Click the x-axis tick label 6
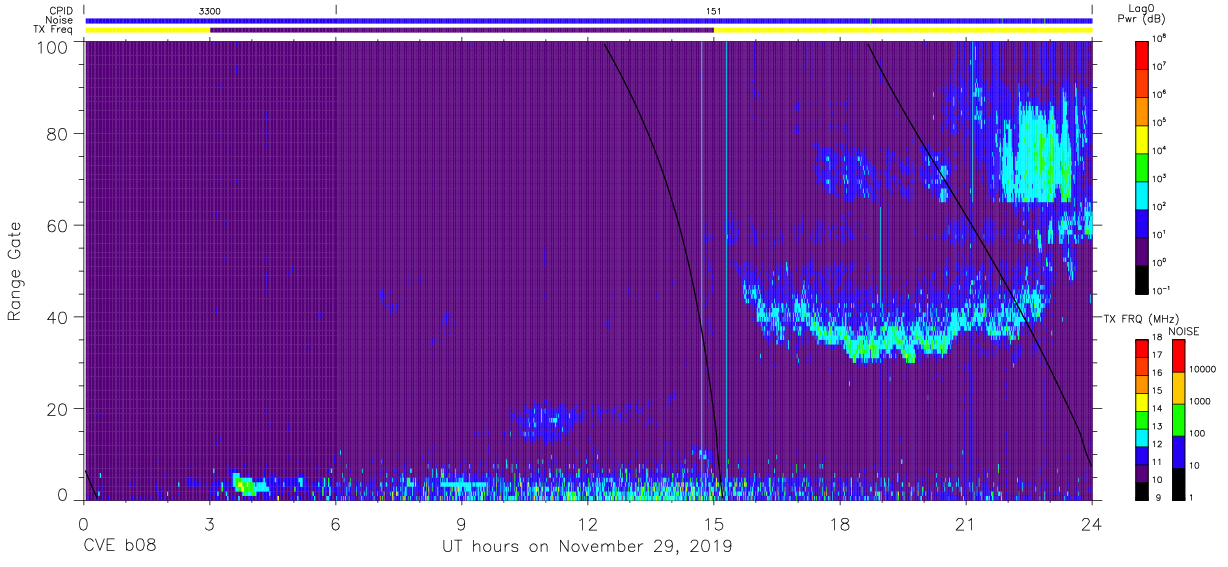This screenshot has width=1228, height=567. pyautogui.click(x=336, y=523)
